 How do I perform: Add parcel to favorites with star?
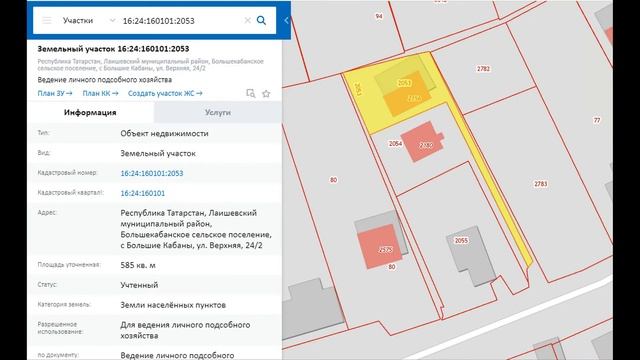coord(266,93)
